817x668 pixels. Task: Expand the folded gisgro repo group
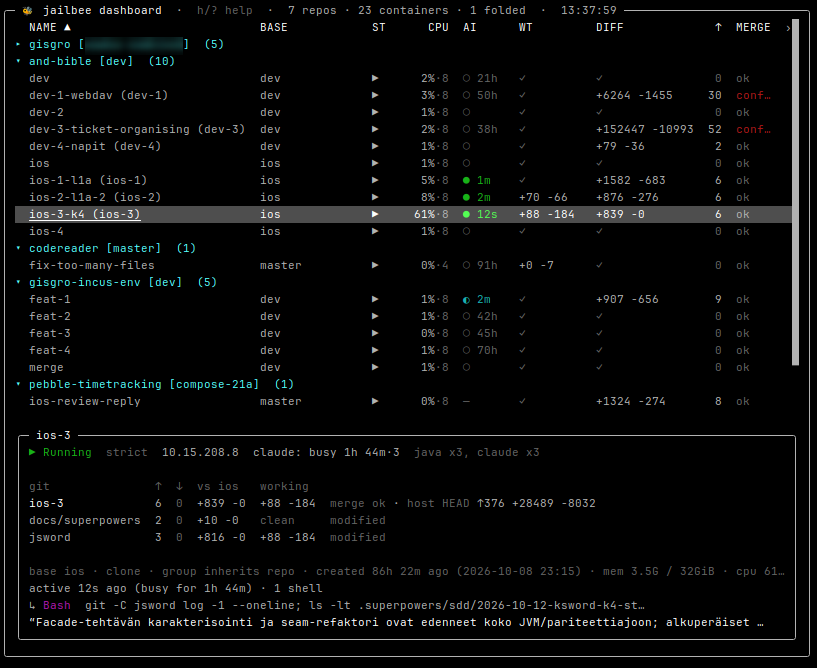coord(18,44)
